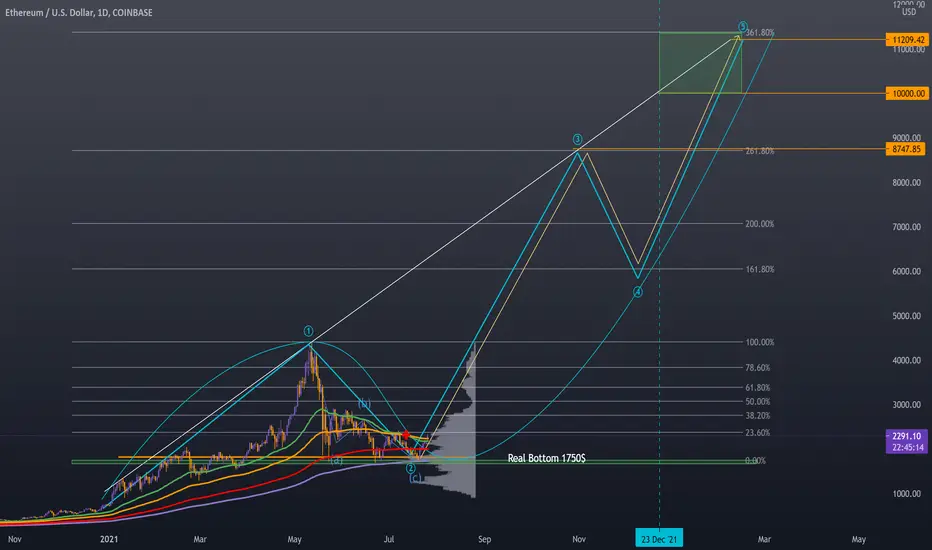The height and width of the screenshot is (550, 932).
Task: Click the 361.80% Fibonacci level label
Action: click(x=760, y=33)
